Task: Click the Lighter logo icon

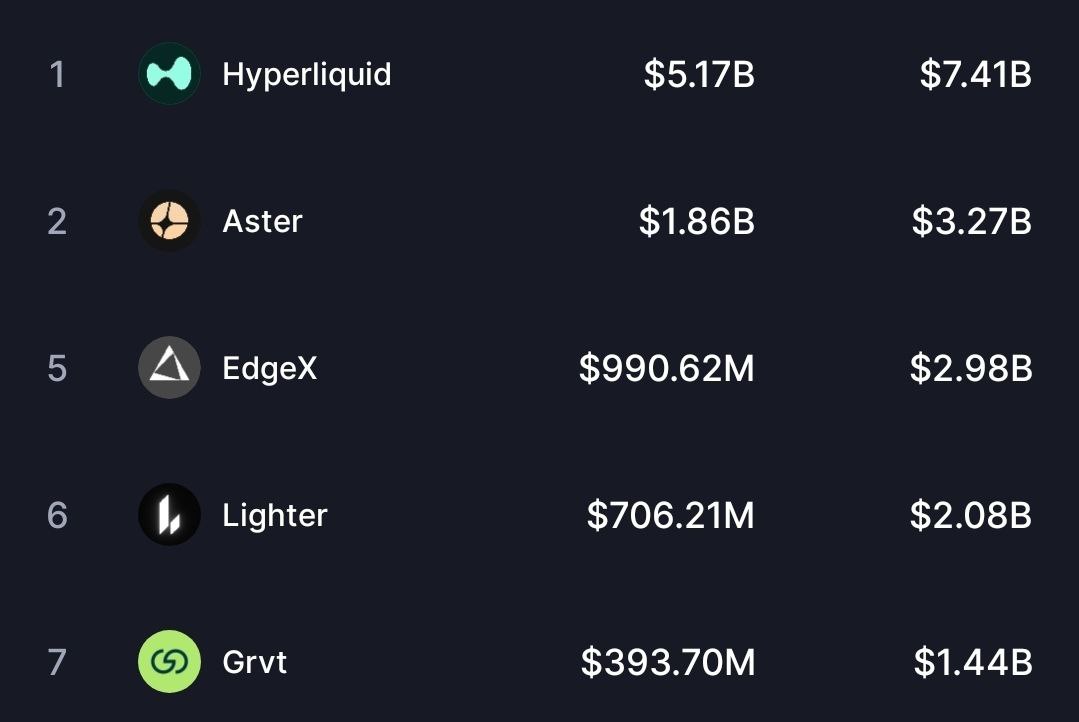Action: click(169, 515)
